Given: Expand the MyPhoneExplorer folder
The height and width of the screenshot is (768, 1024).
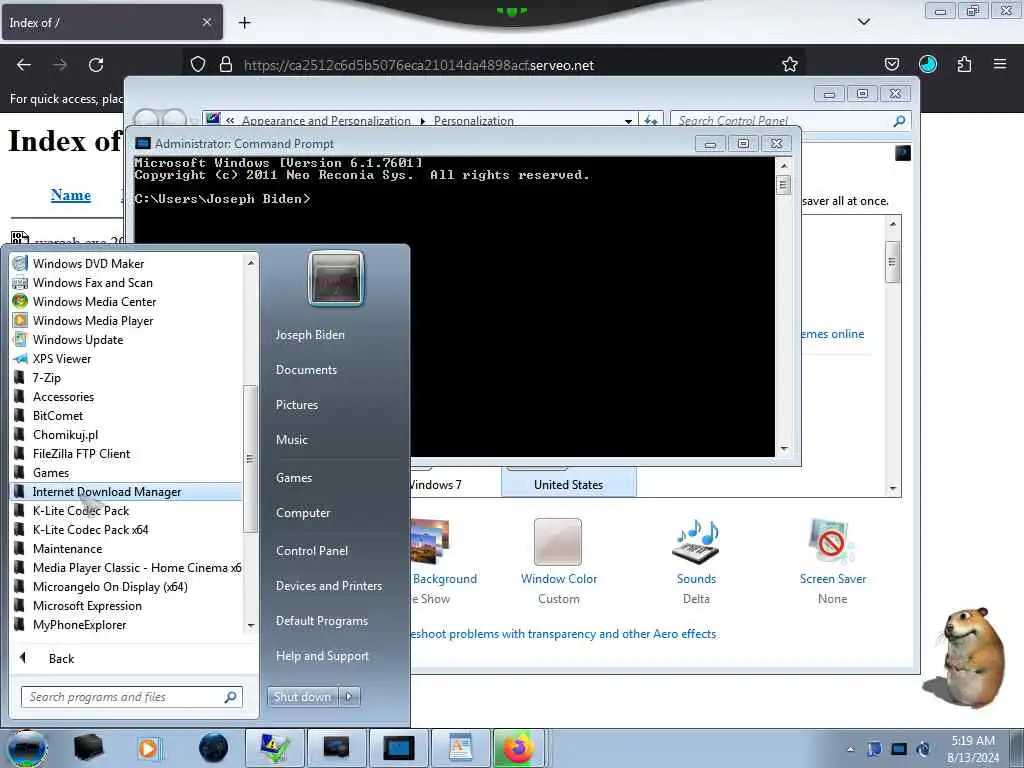Looking at the screenshot, I should (x=79, y=624).
